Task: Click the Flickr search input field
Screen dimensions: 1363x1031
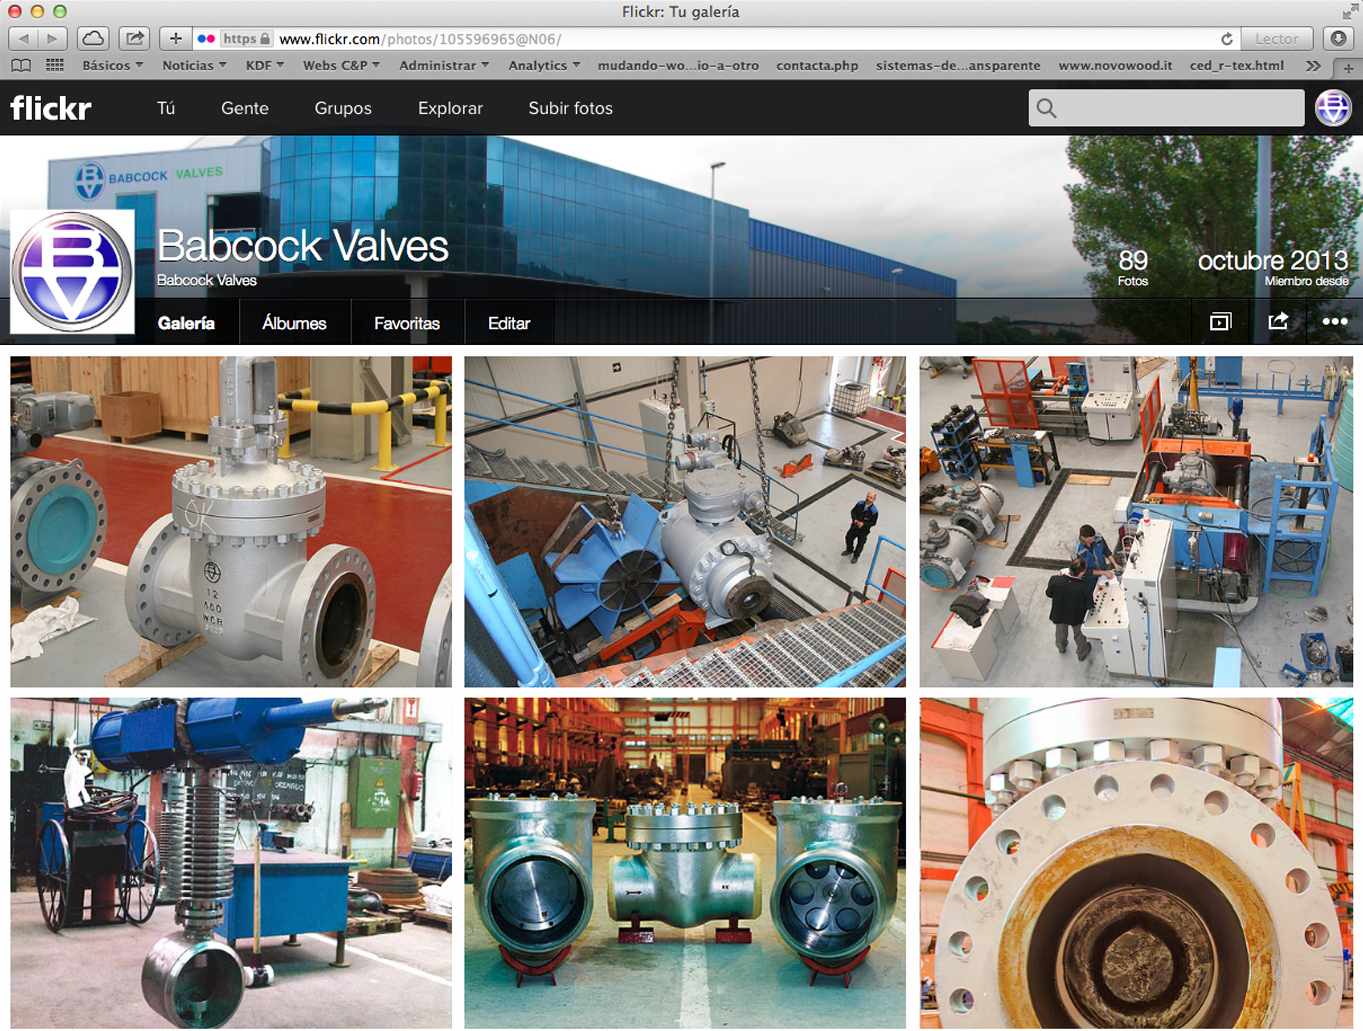Action: coord(1166,108)
